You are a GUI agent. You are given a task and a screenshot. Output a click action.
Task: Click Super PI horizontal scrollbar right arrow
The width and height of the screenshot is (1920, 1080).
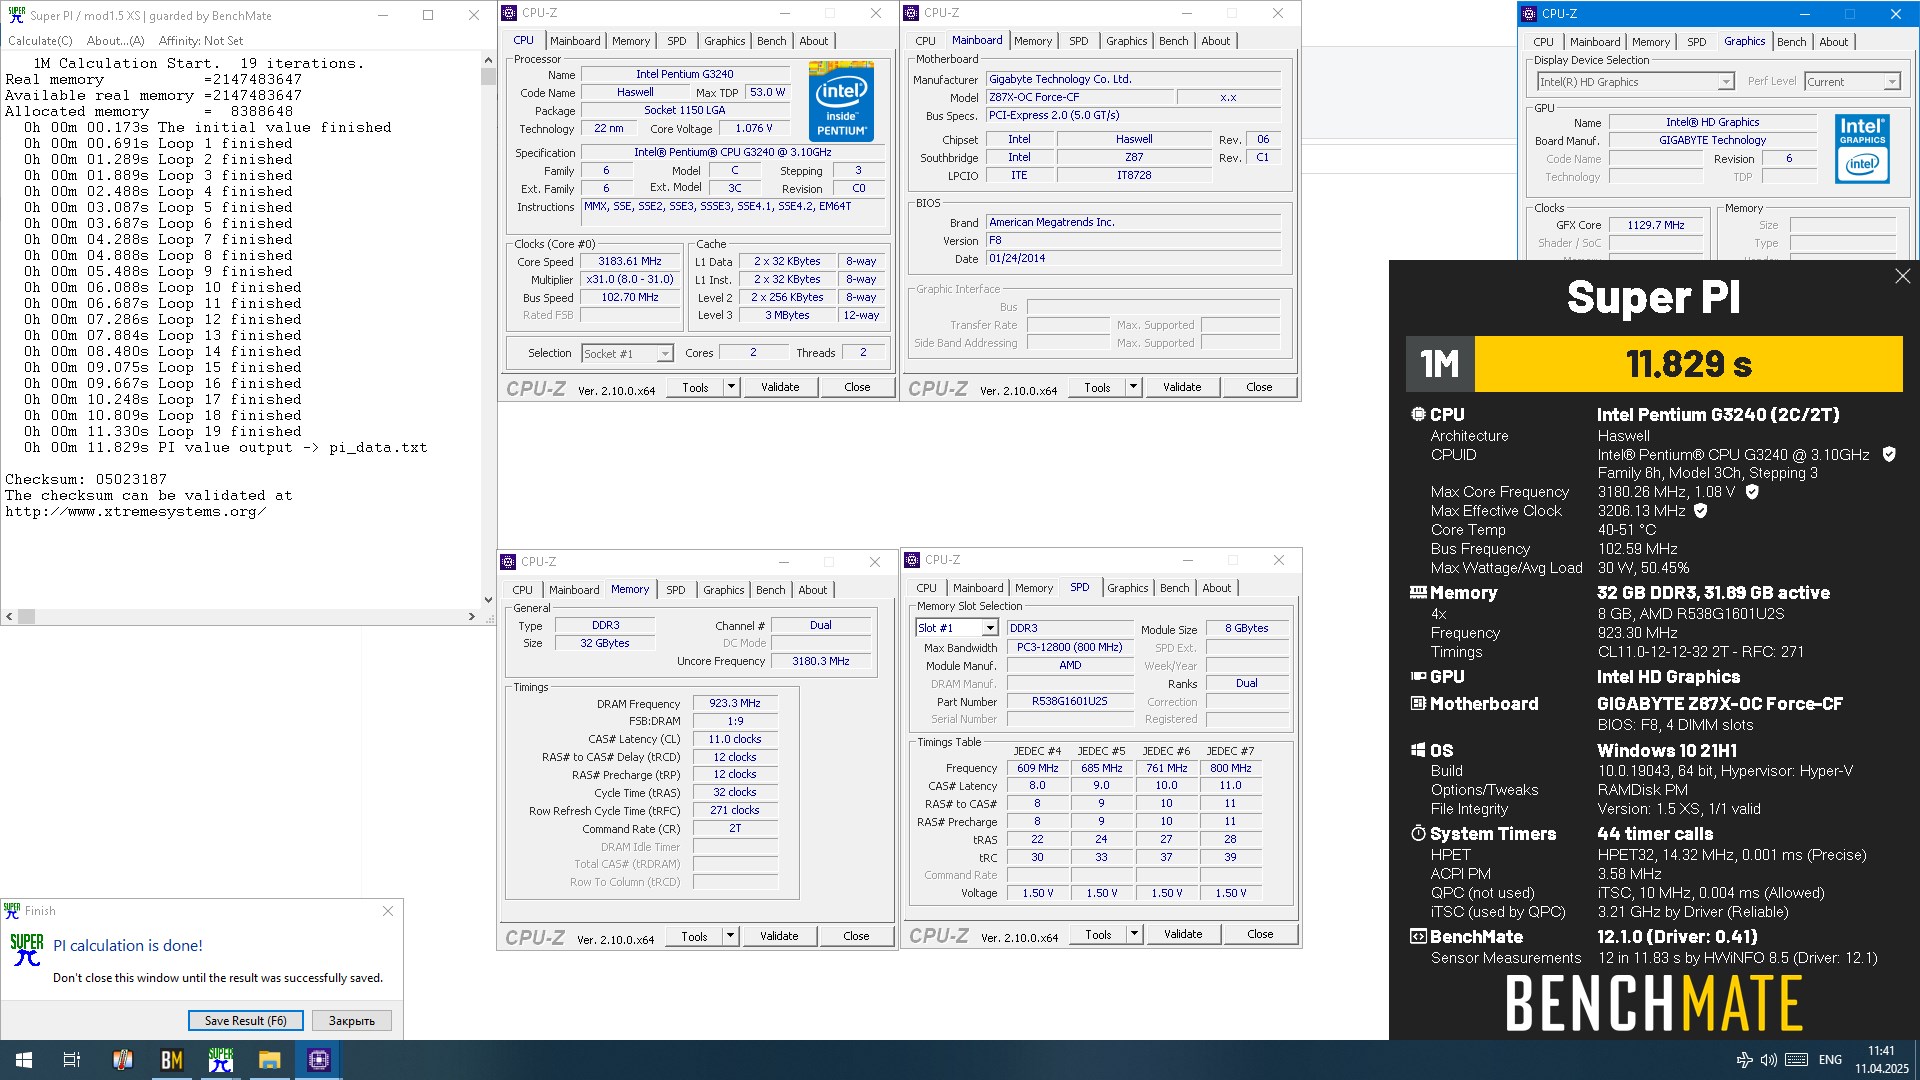(472, 617)
